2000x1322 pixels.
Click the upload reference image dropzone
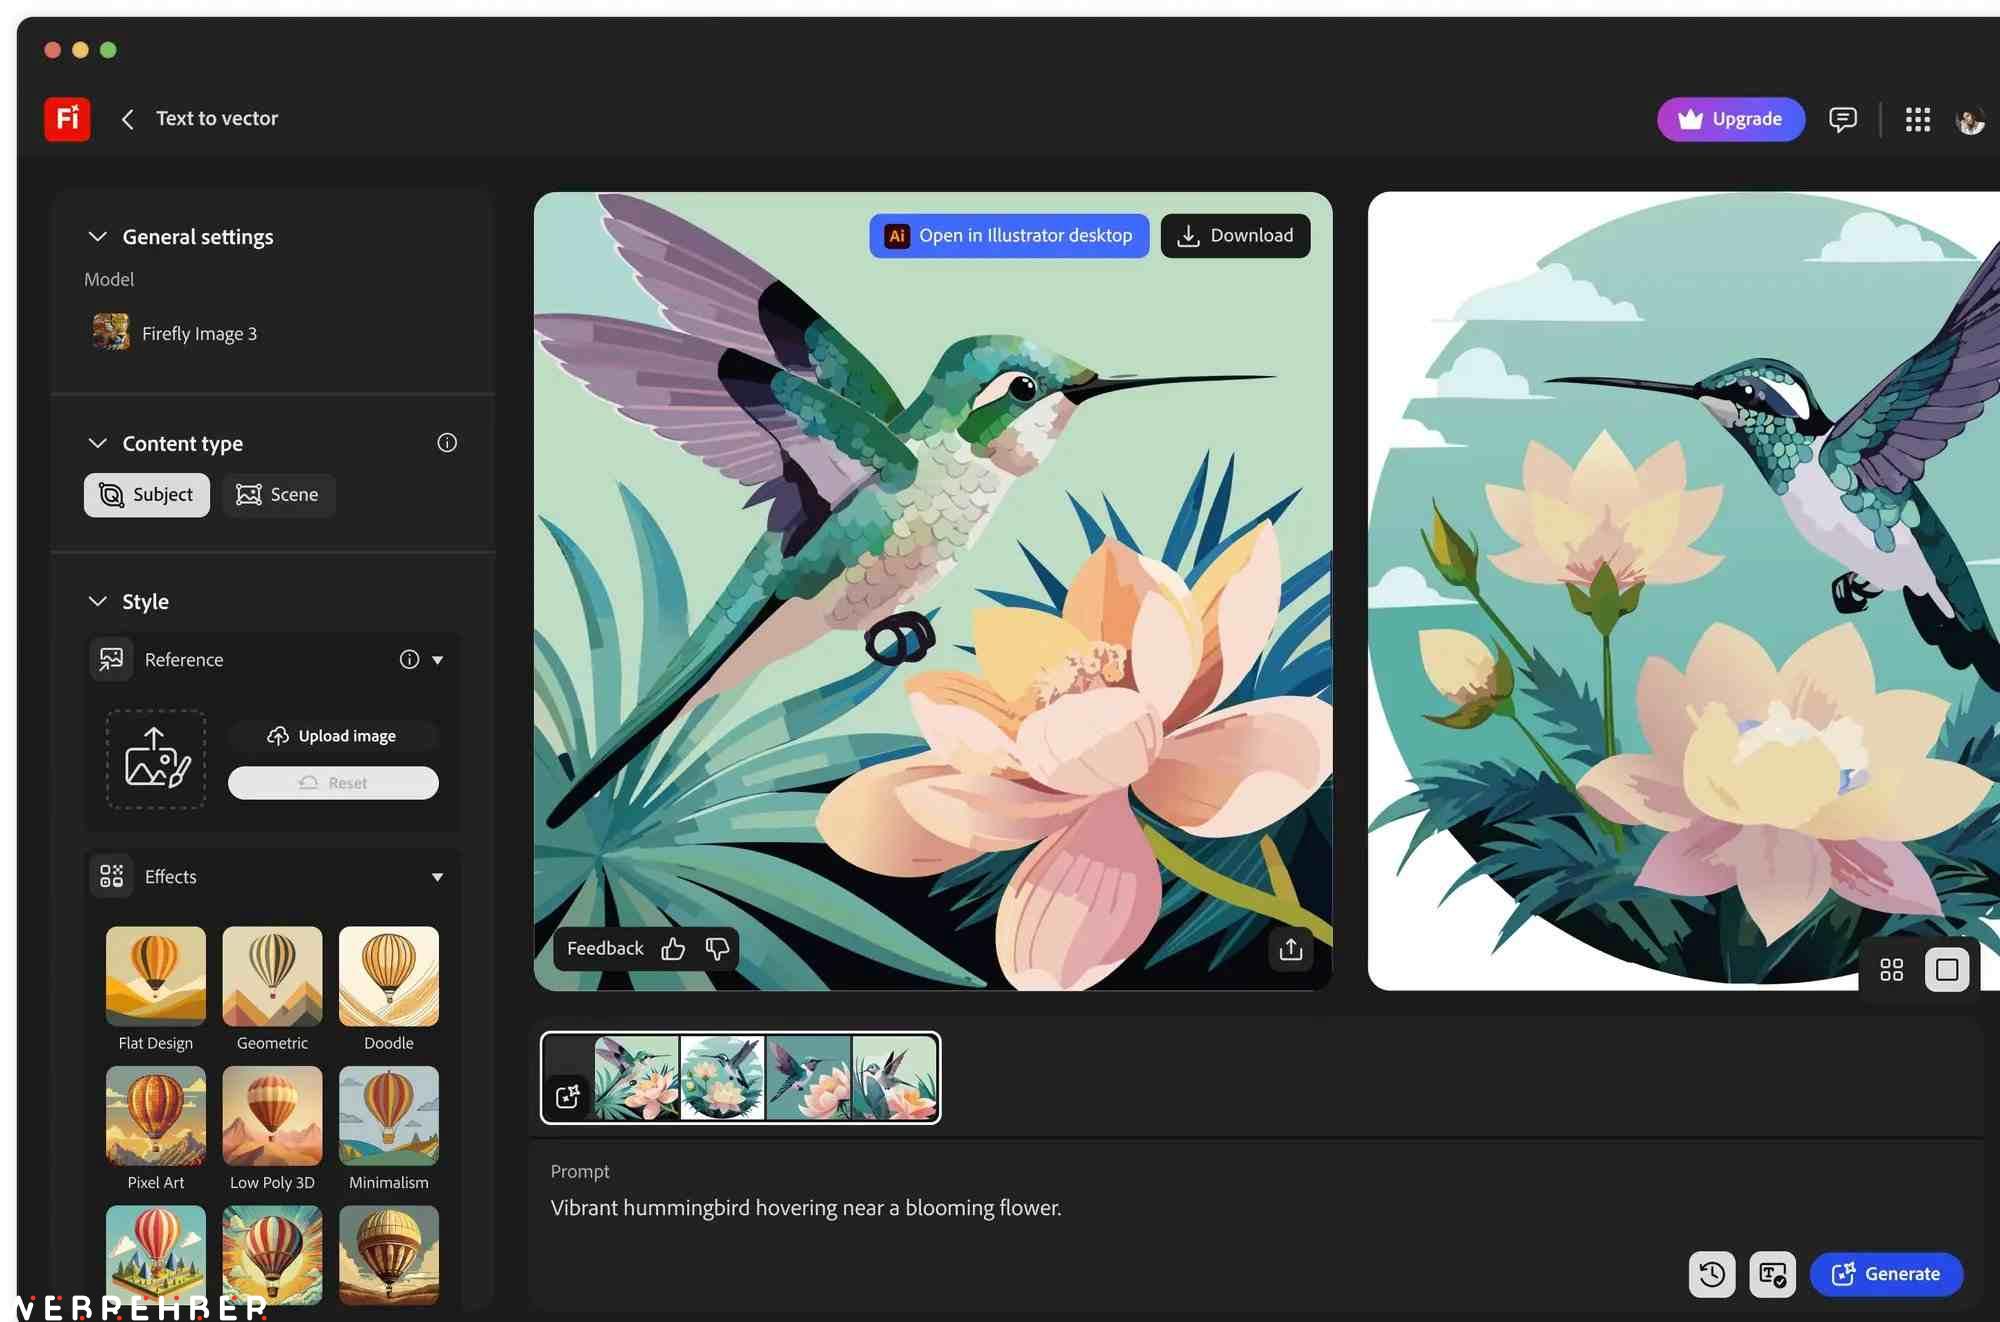156,758
